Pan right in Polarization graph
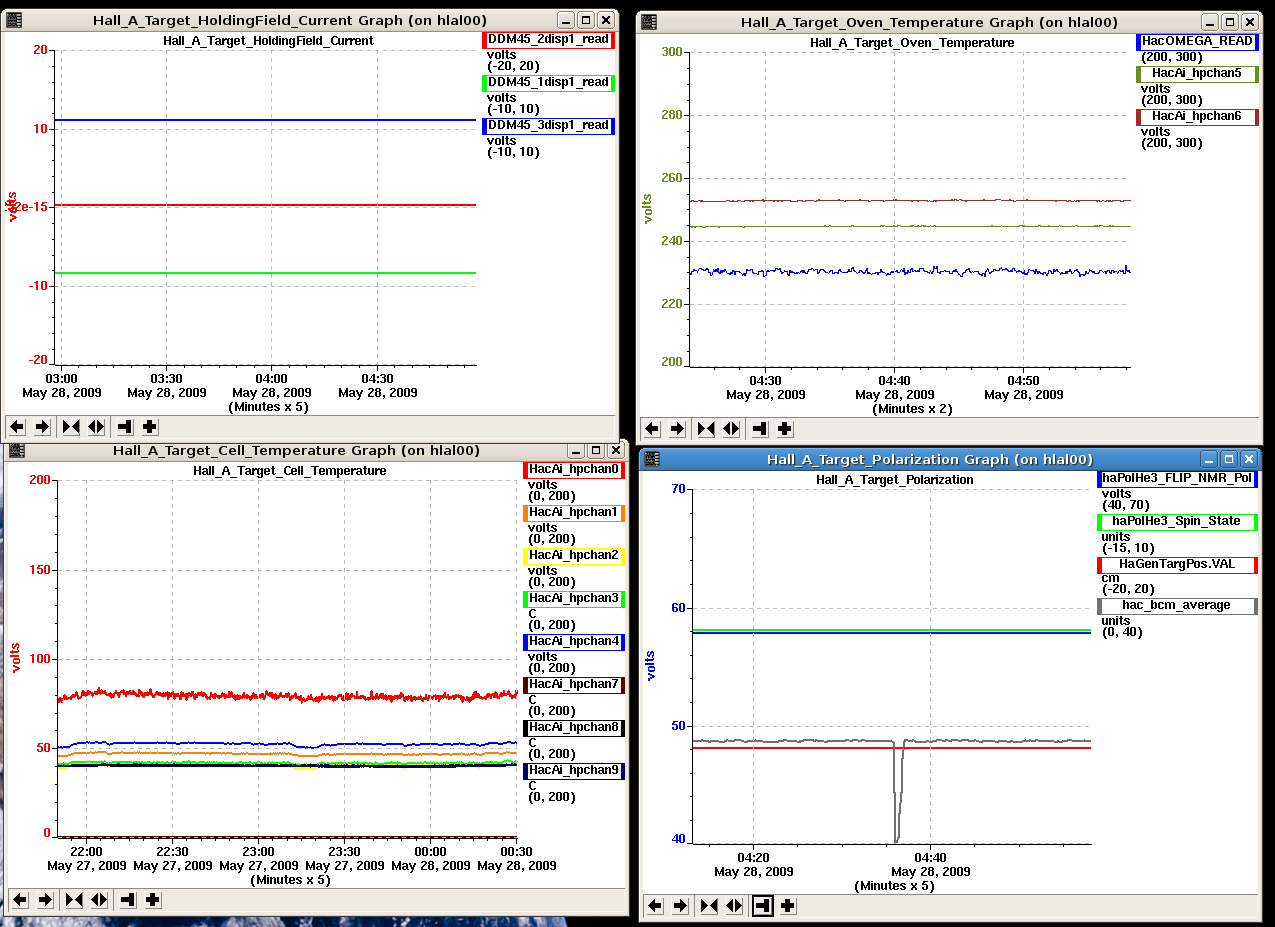Screen dimensions: 1275x927 [681, 906]
